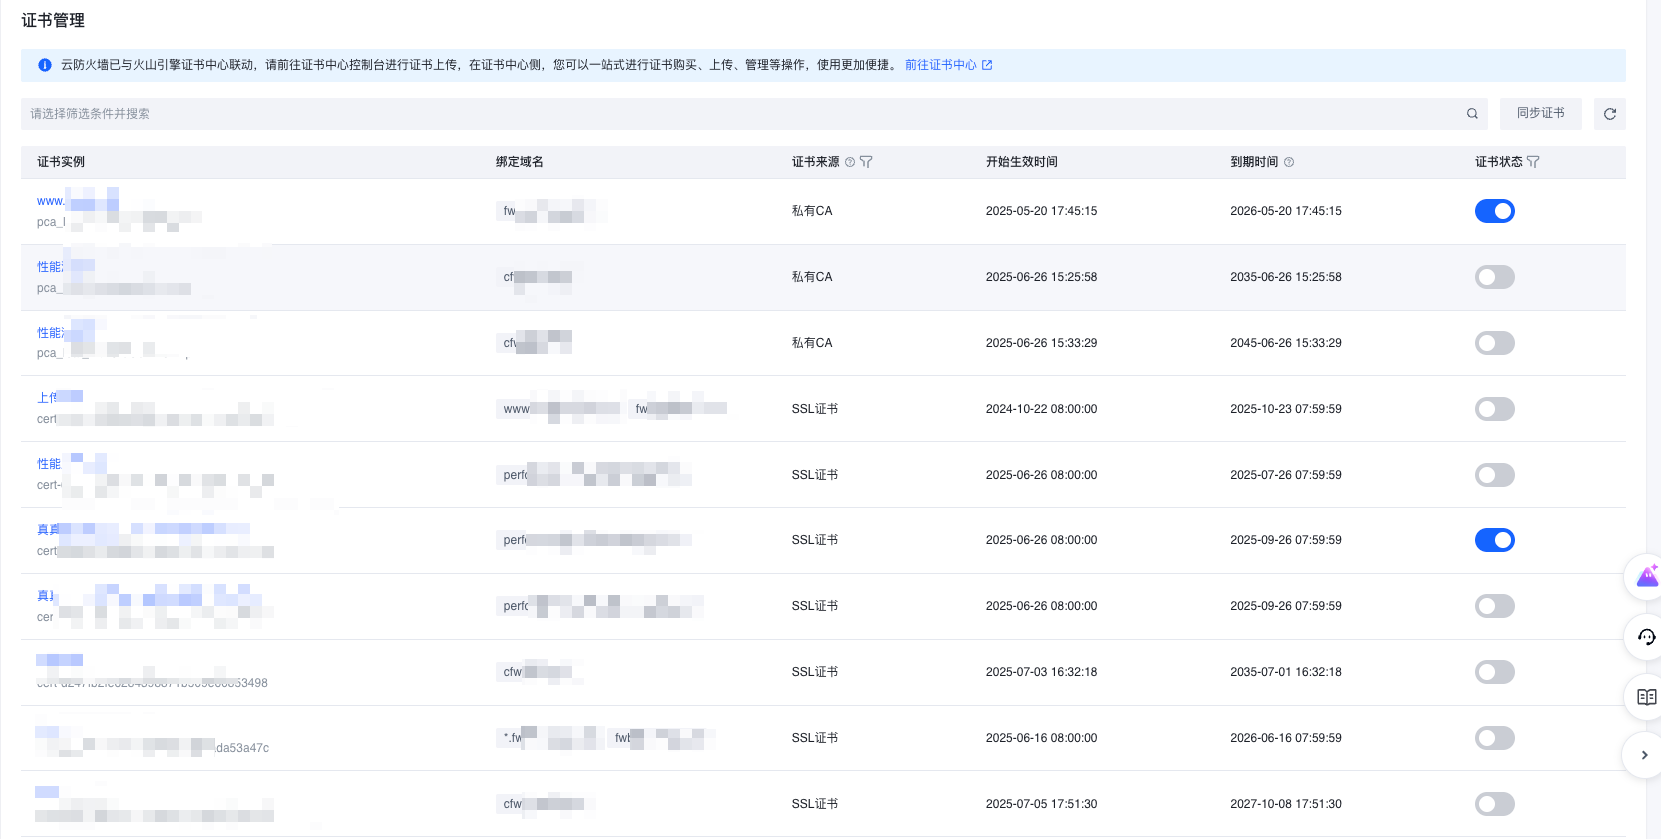Viewport: 1661px width, 839px height.
Task: Click the blue info icon in the banner
Action: coord(45,65)
